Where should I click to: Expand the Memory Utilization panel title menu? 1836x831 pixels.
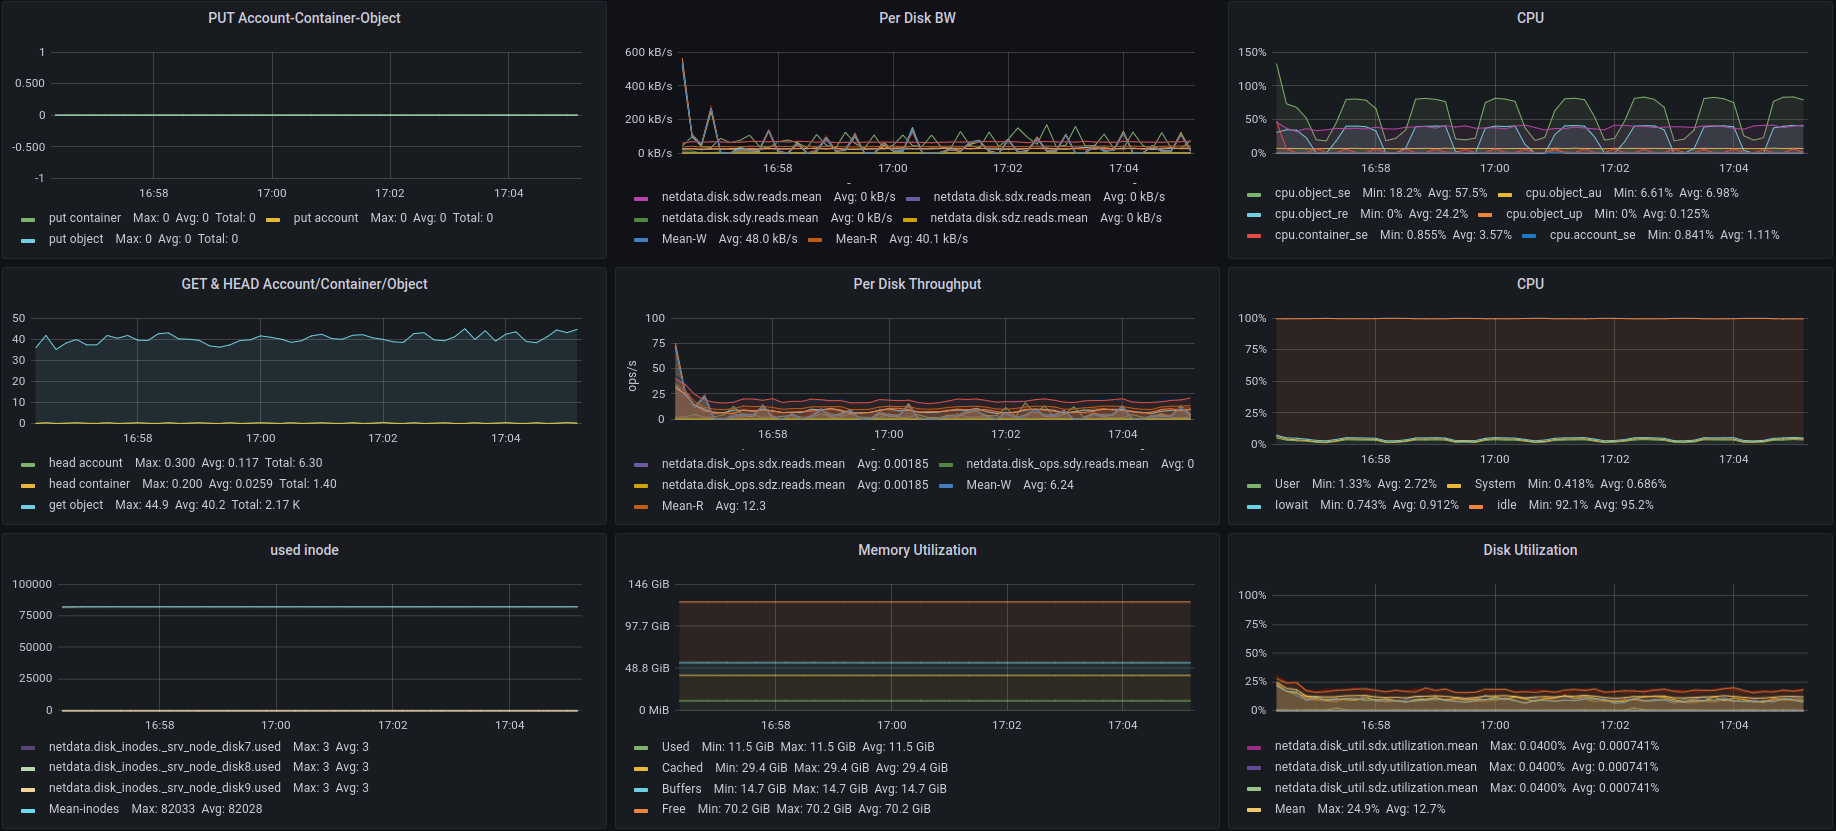point(916,550)
